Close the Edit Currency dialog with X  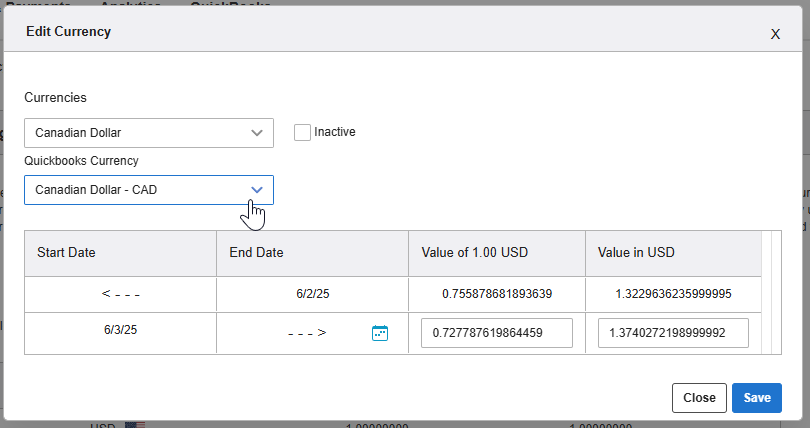tap(774, 34)
